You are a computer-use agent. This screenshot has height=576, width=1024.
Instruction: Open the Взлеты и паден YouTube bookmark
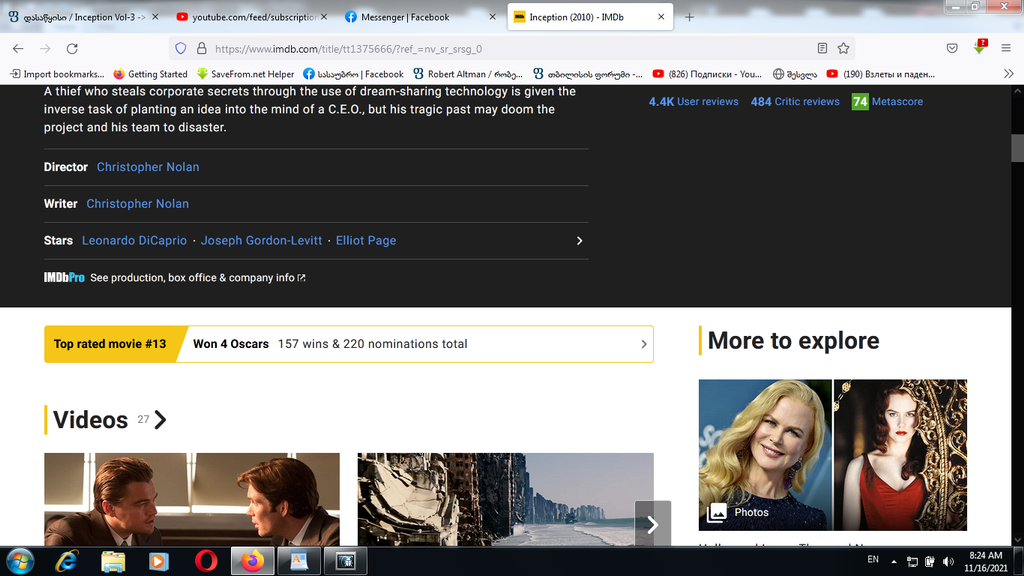pos(880,74)
